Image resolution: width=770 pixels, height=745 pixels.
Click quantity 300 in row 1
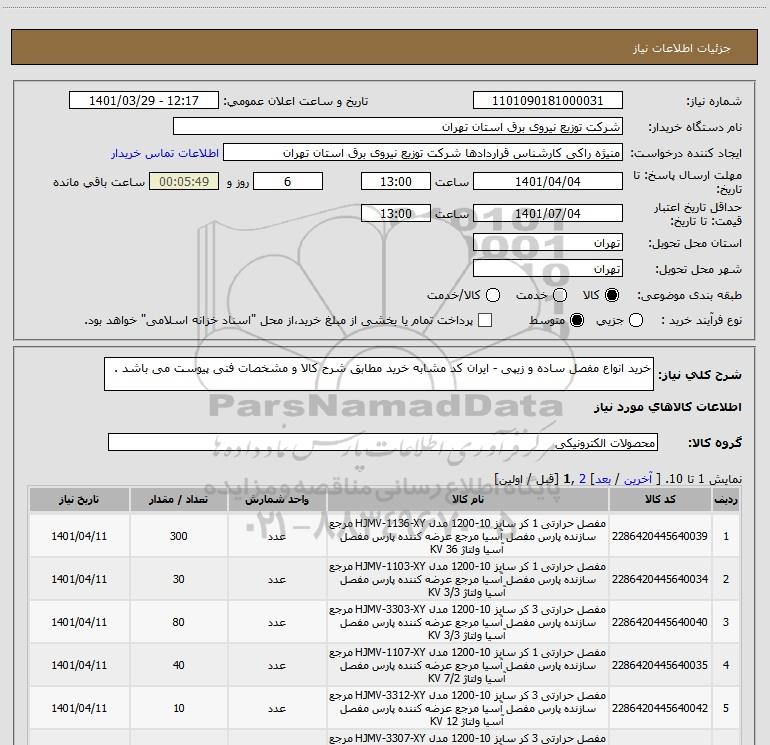click(x=178, y=536)
